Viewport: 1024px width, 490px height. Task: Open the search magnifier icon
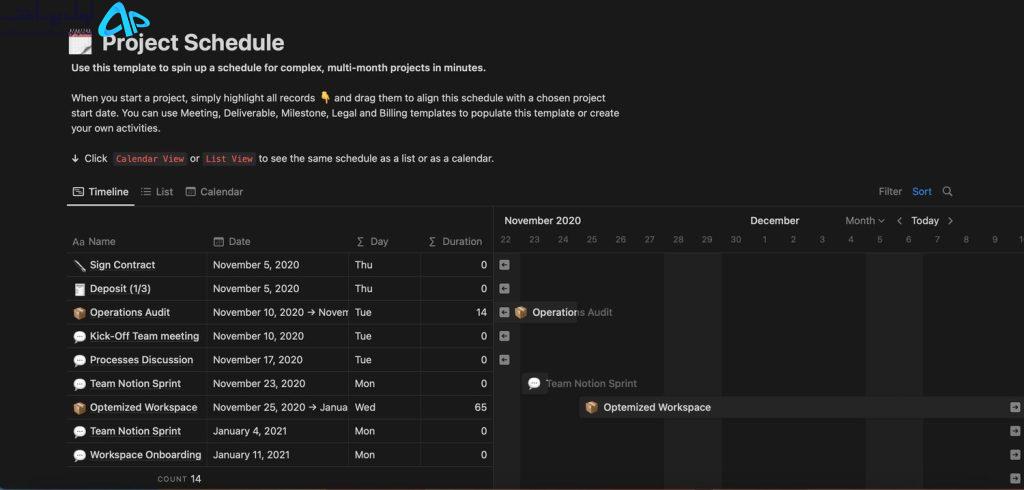pyautogui.click(x=948, y=191)
